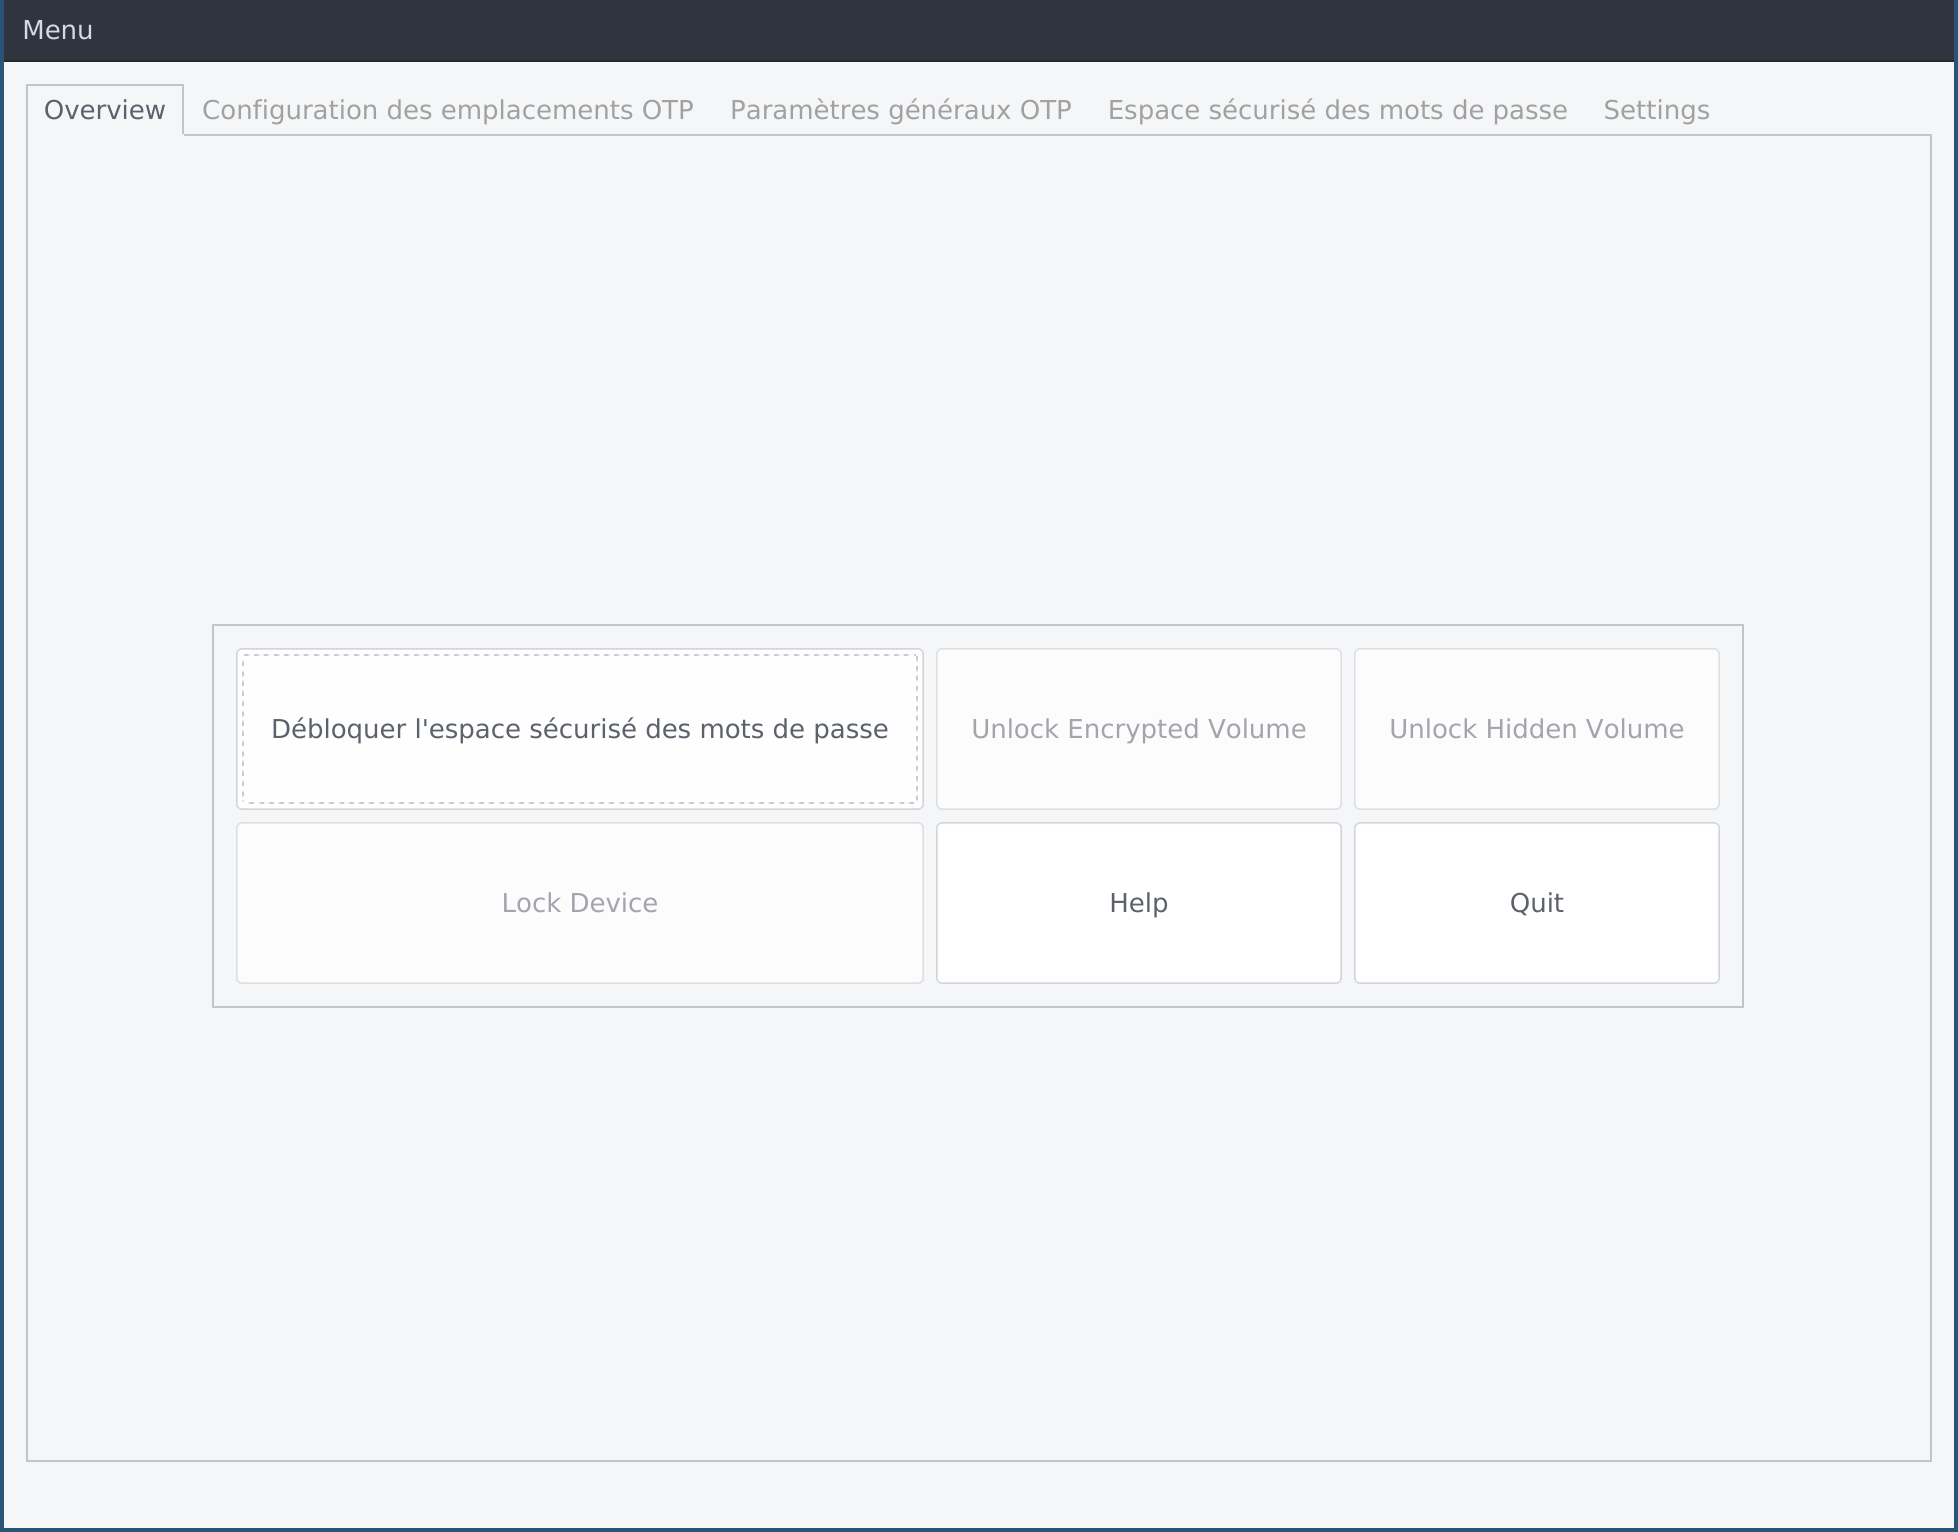Select the Paramètres généraux OTP tab
This screenshot has width=1958, height=1532.
point(900,110)
